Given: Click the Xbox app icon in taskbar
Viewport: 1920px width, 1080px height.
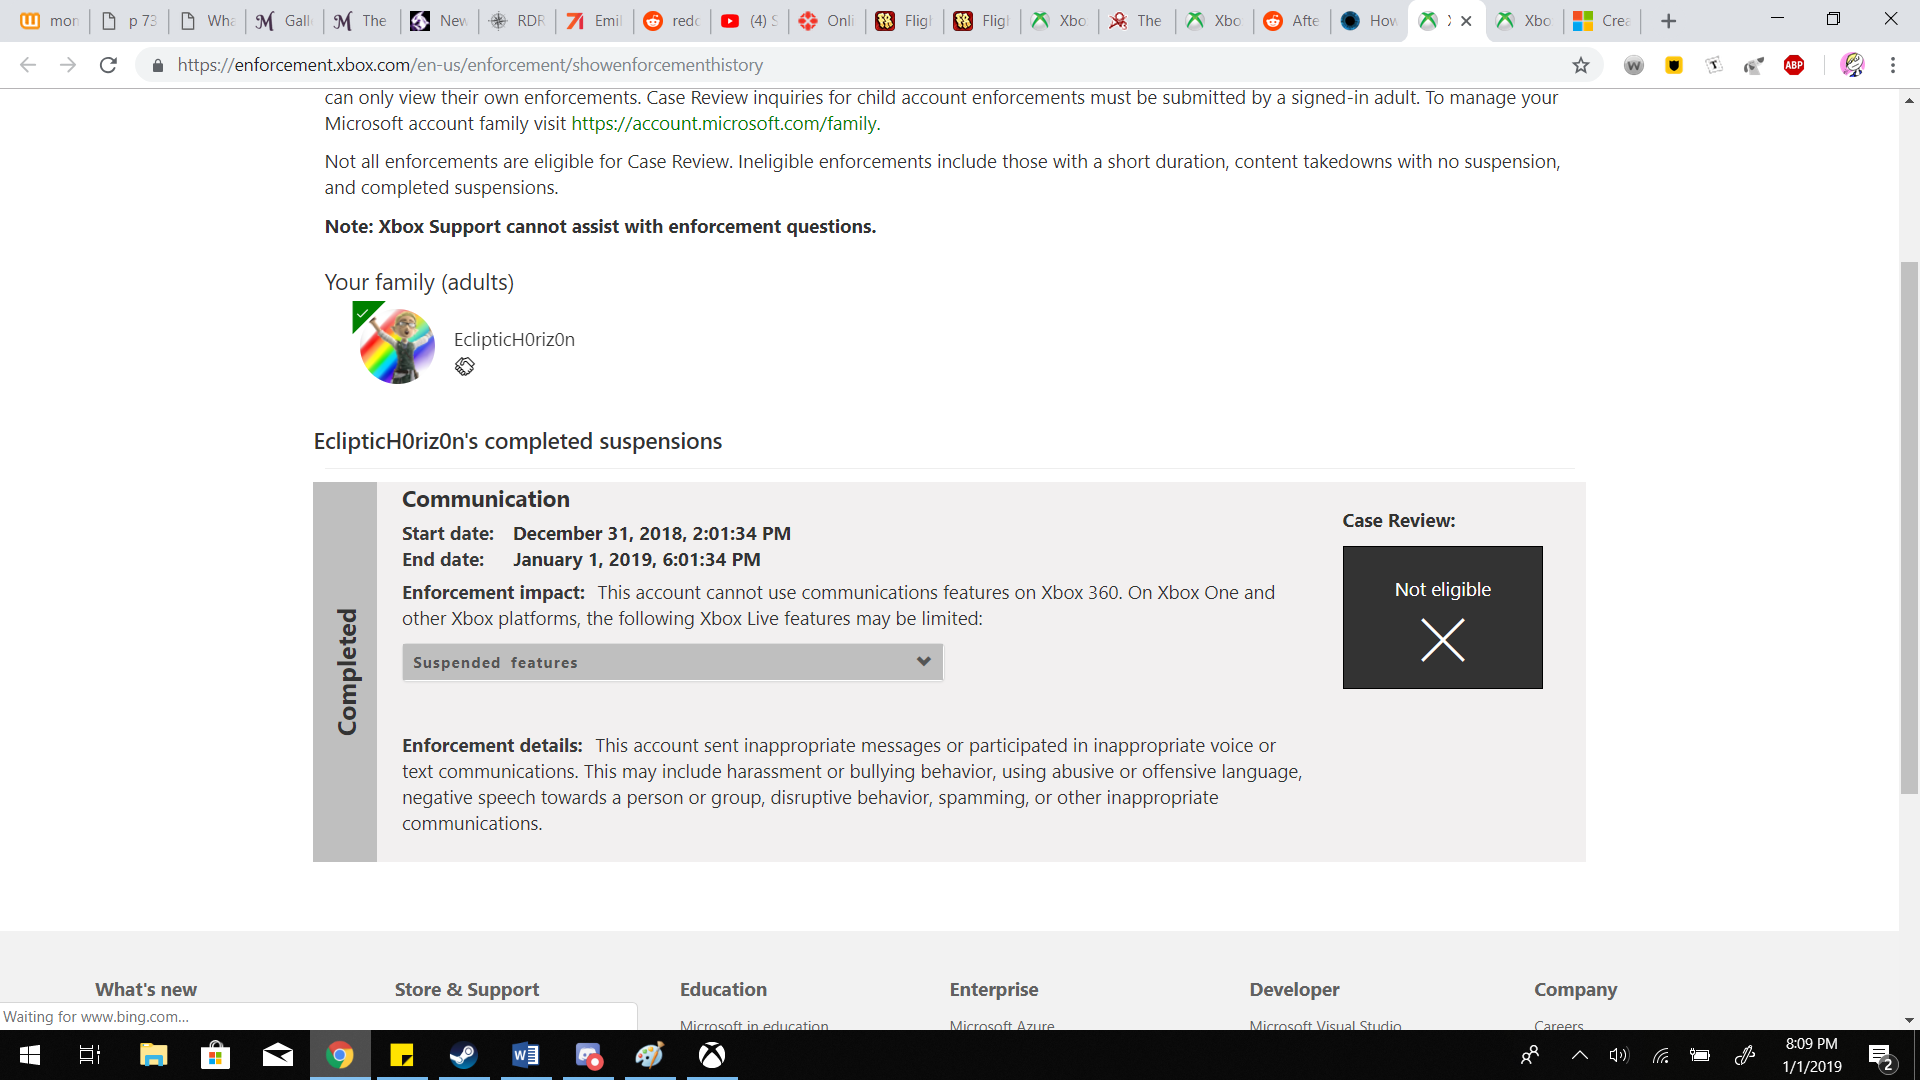Looking at the screenshot, I should coord(712,1055).
